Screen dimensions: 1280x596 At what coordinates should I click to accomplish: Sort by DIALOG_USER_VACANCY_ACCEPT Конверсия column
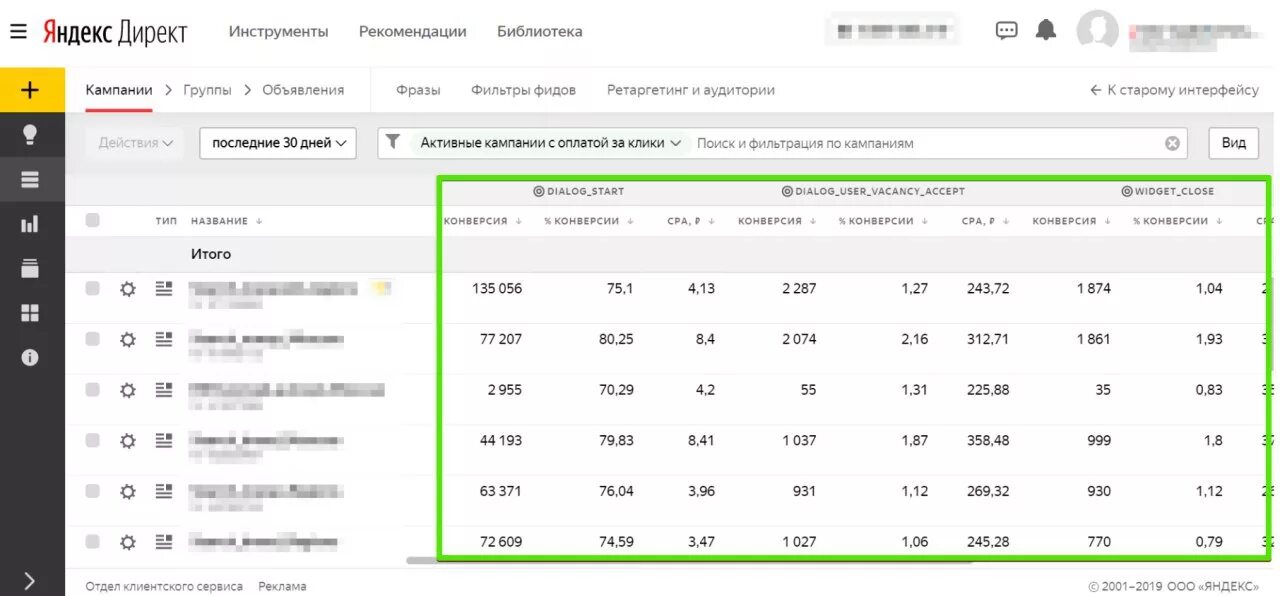(777, 221)
